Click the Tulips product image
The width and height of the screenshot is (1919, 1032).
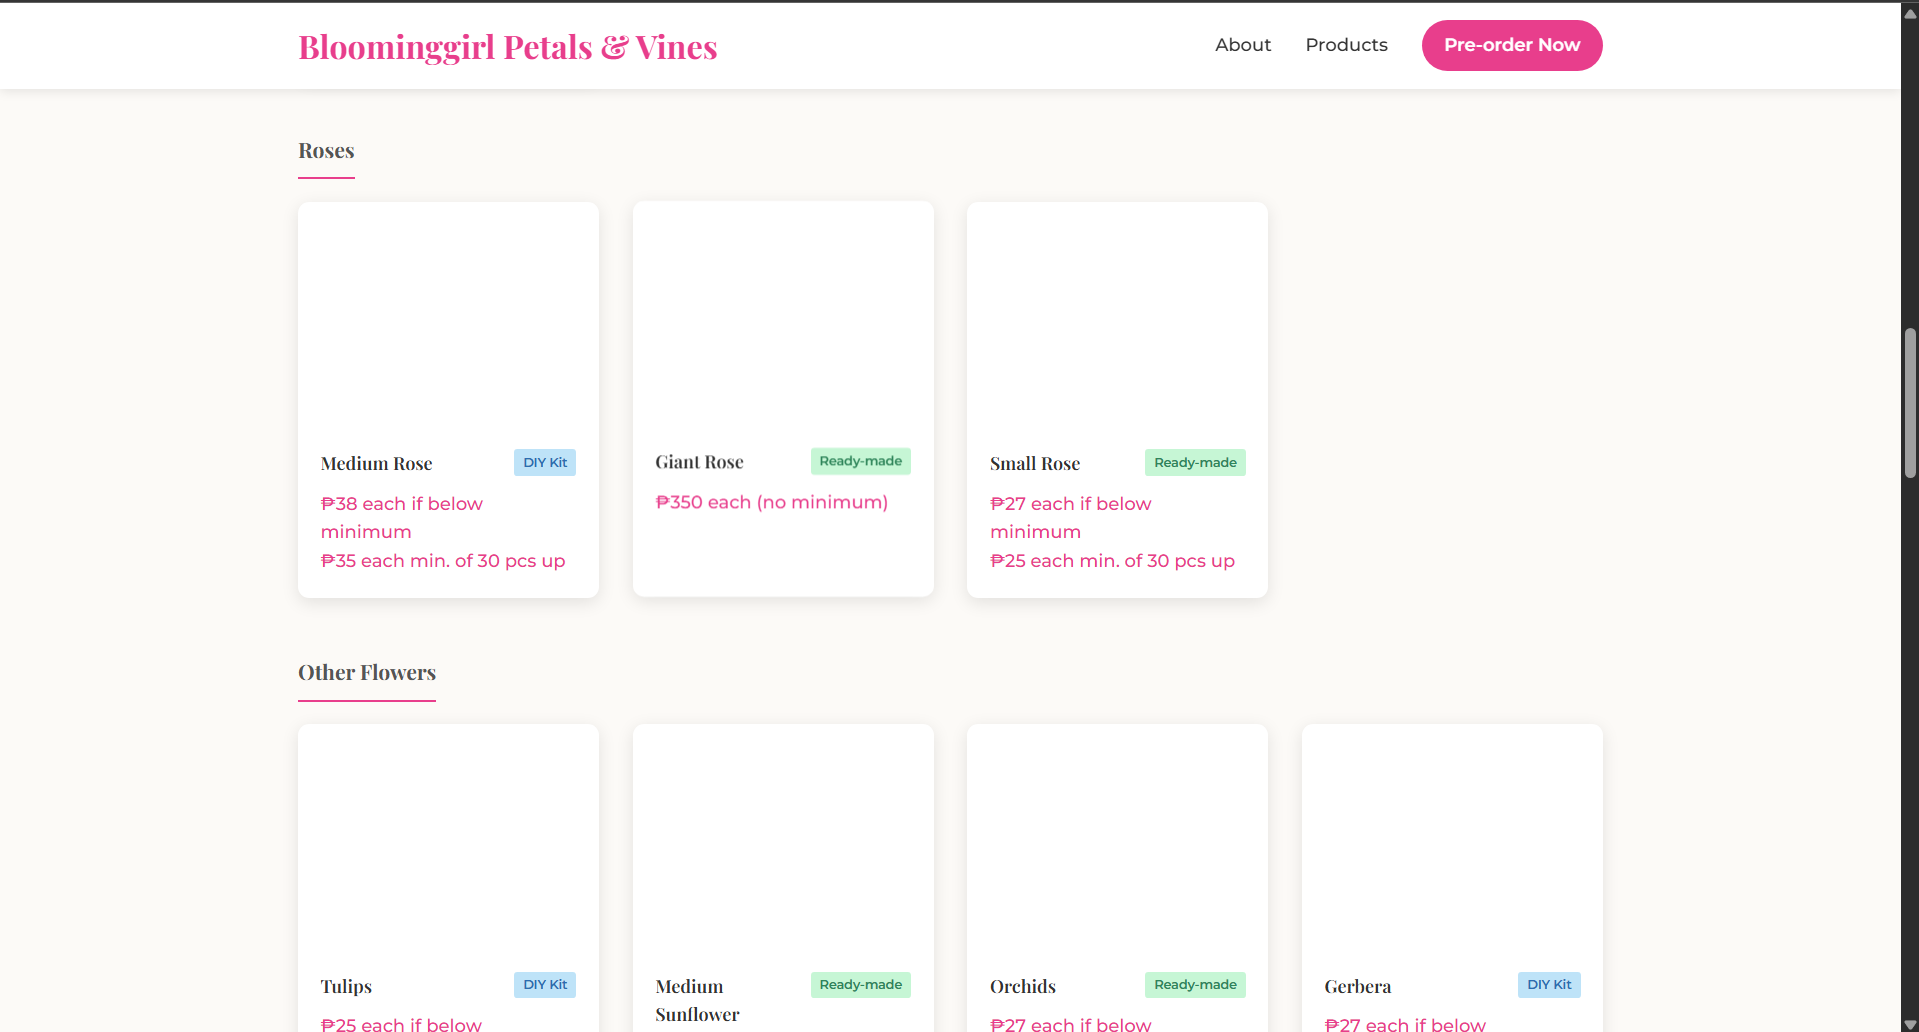447,840
